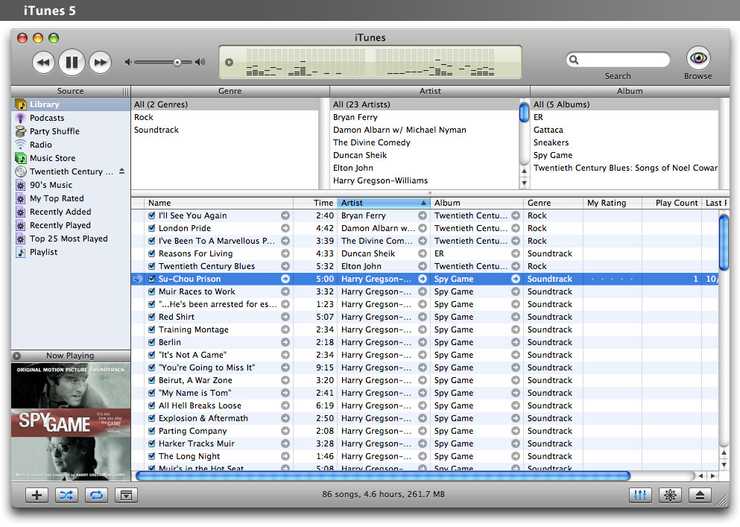
Task: Sort by Play Count column header
Action: coord(672,203)
